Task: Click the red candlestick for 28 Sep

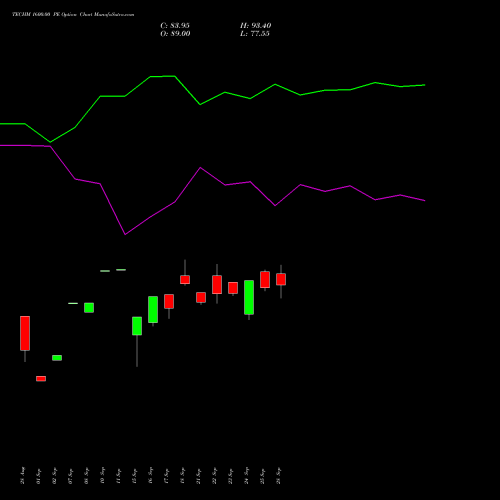Action: click(x=281, y=279)
